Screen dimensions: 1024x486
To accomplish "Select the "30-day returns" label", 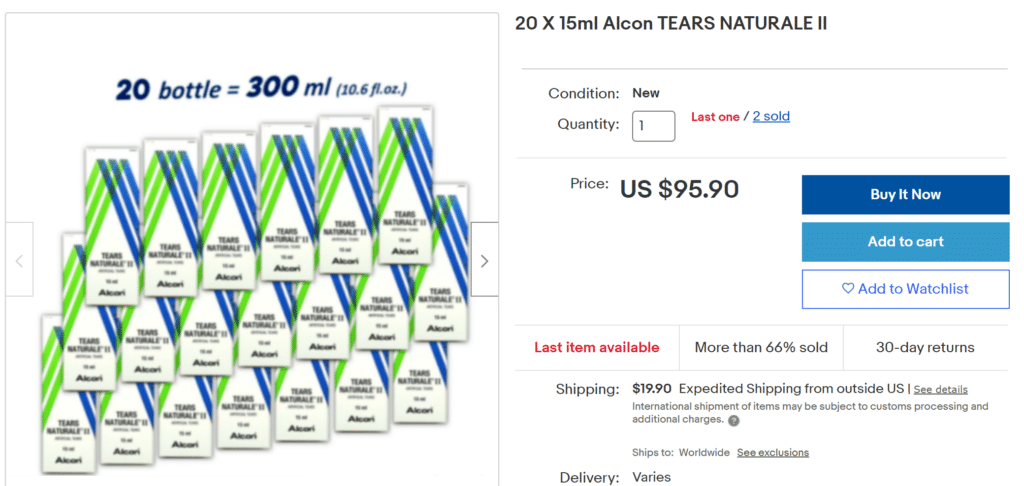I will pos(925,348).
